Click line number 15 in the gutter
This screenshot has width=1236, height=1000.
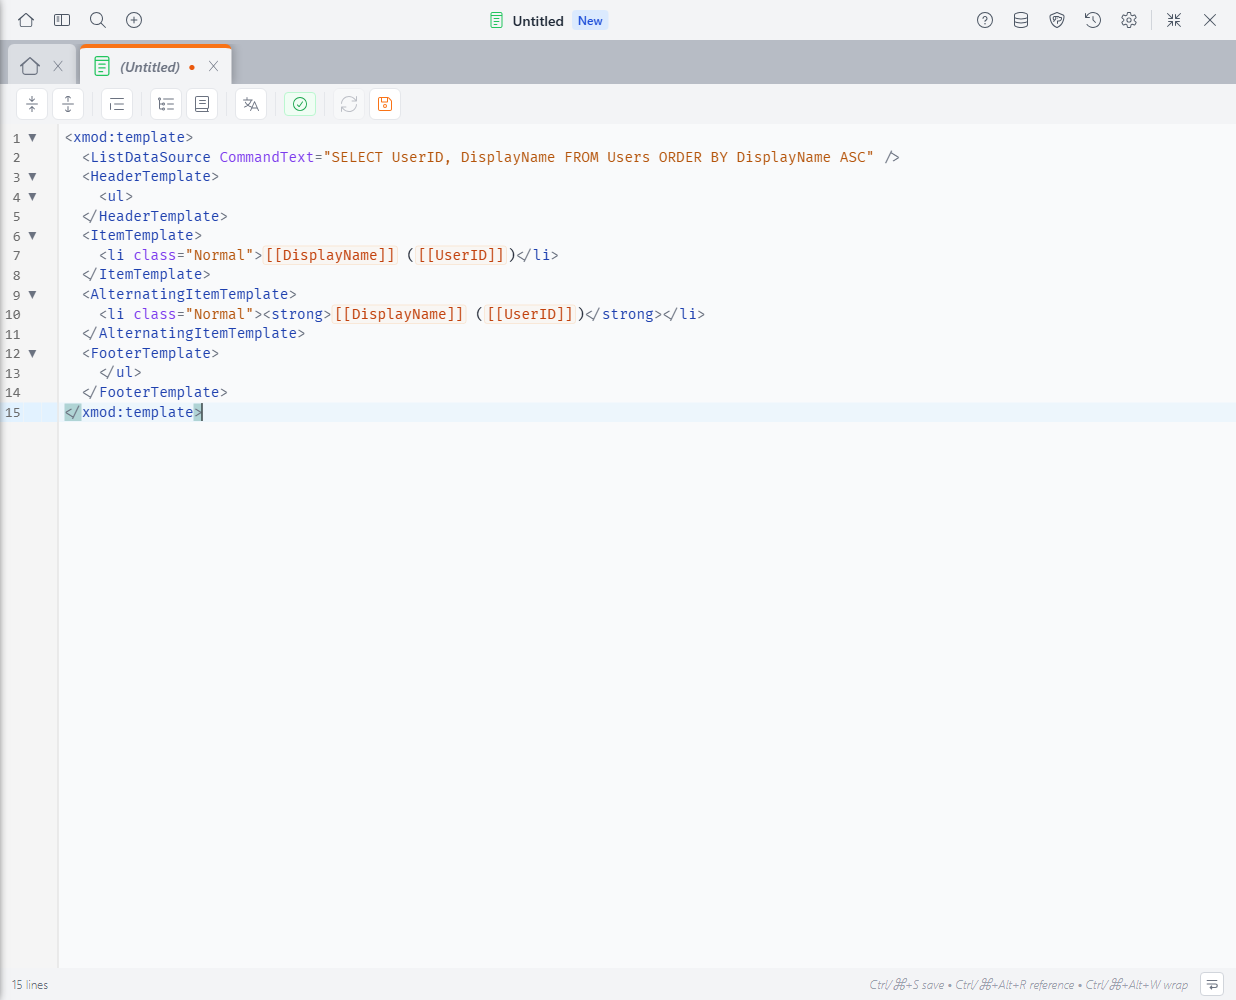[x=13, y=413]
